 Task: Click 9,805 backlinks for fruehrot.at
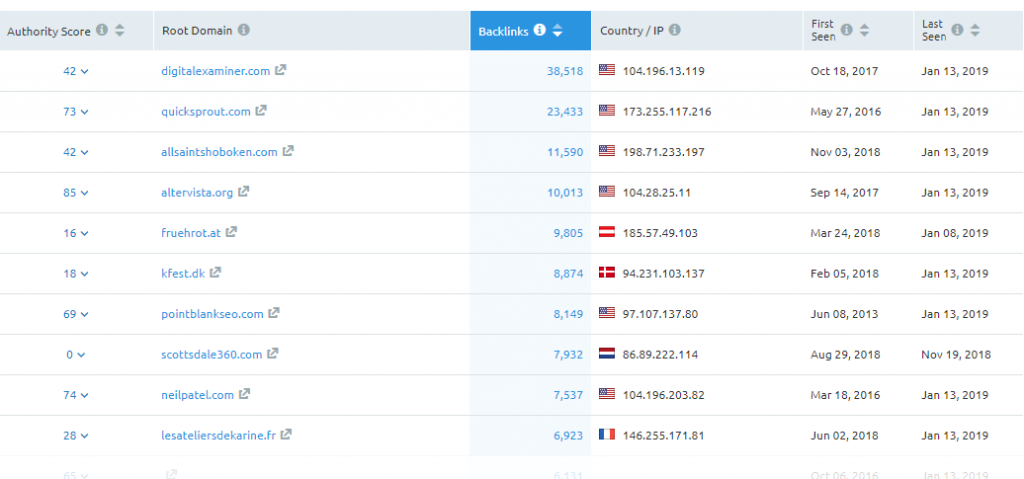568,233
